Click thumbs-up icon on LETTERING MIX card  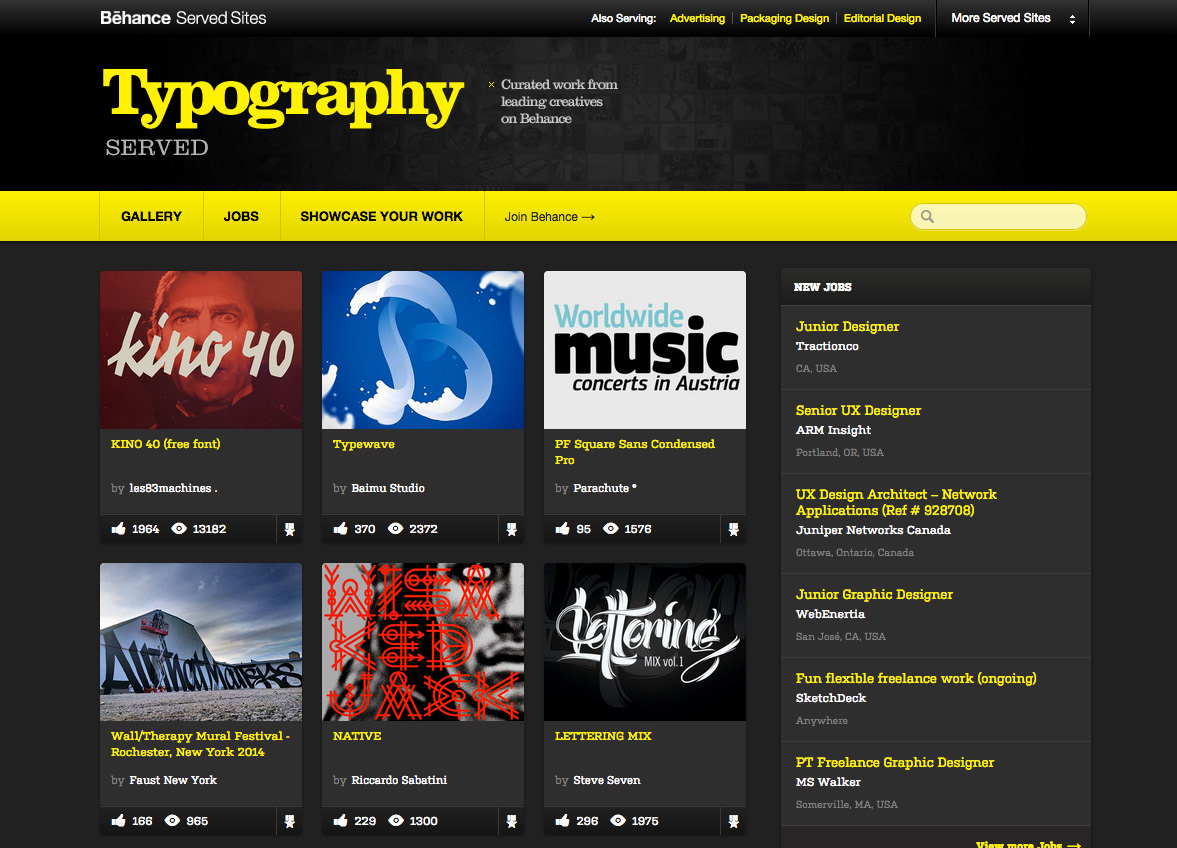563,821
